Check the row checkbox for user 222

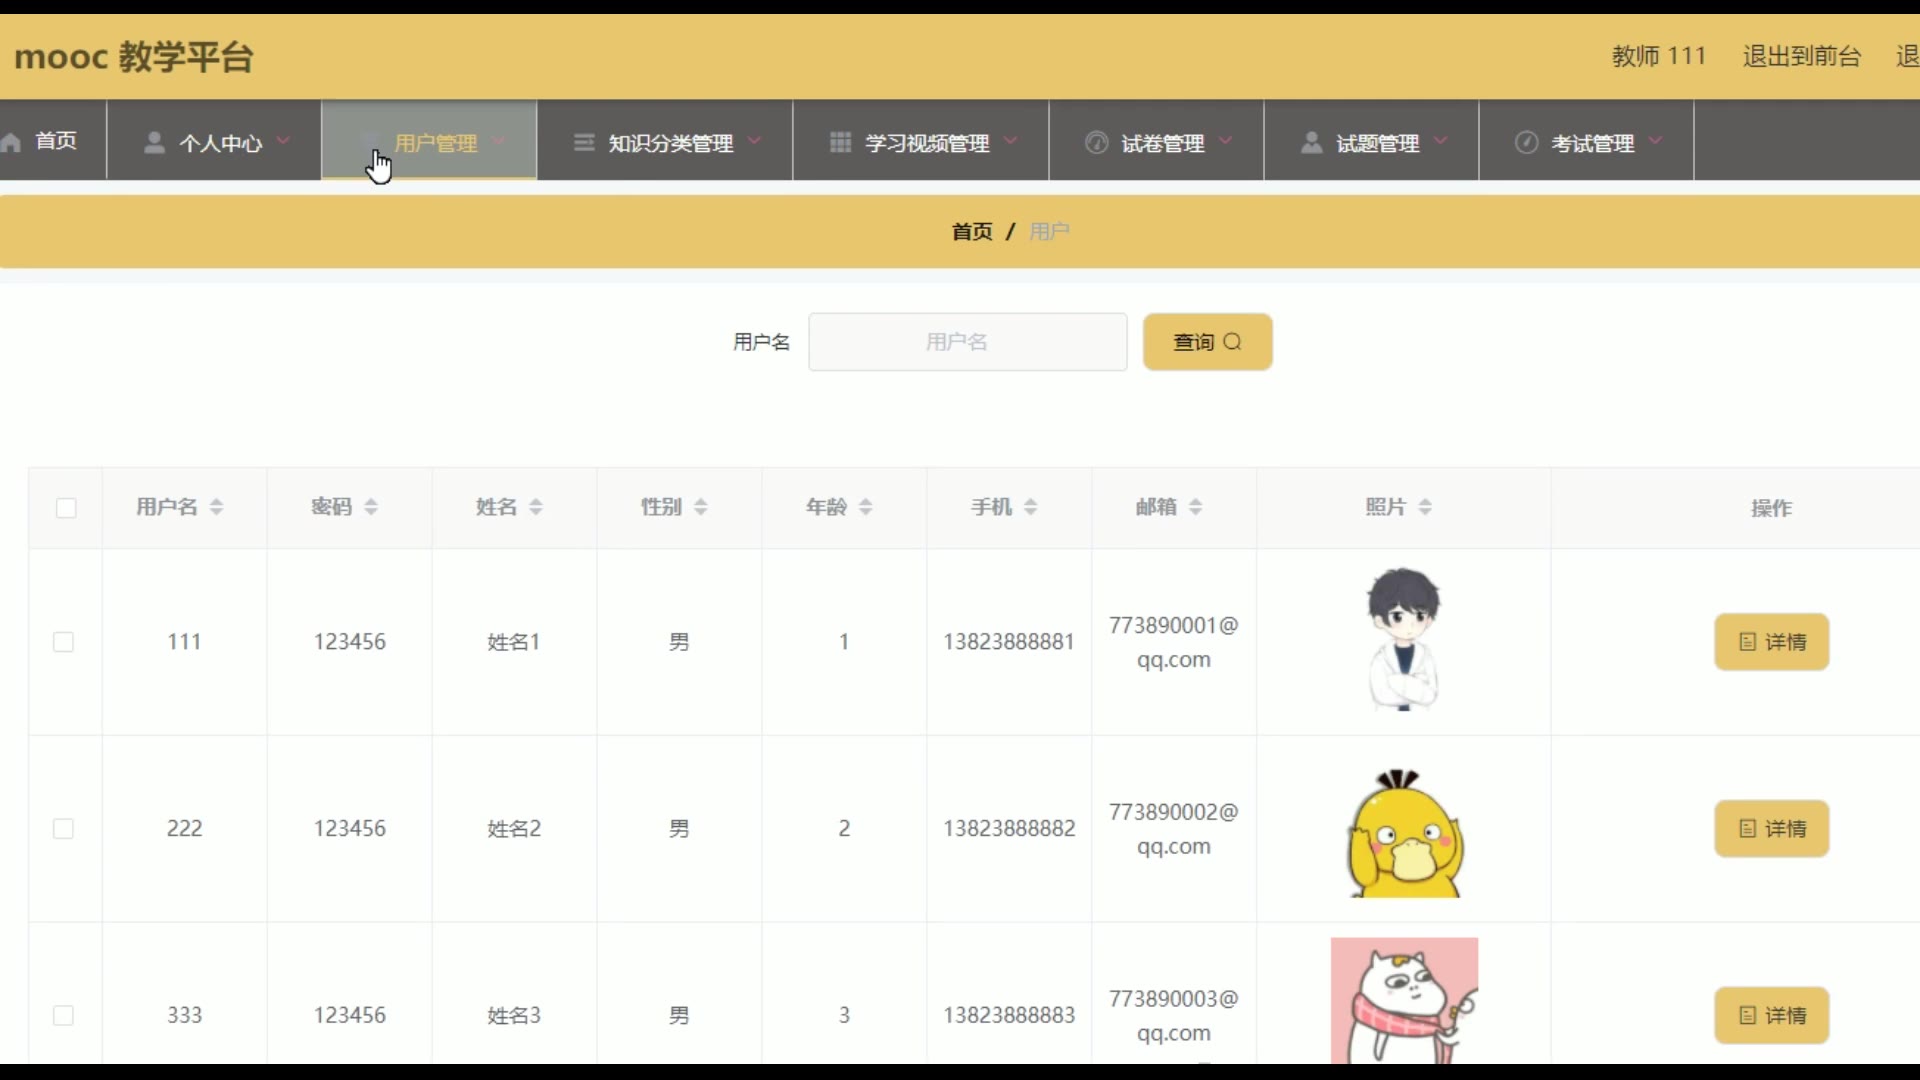pyautogui.click(x=63, y=829)
